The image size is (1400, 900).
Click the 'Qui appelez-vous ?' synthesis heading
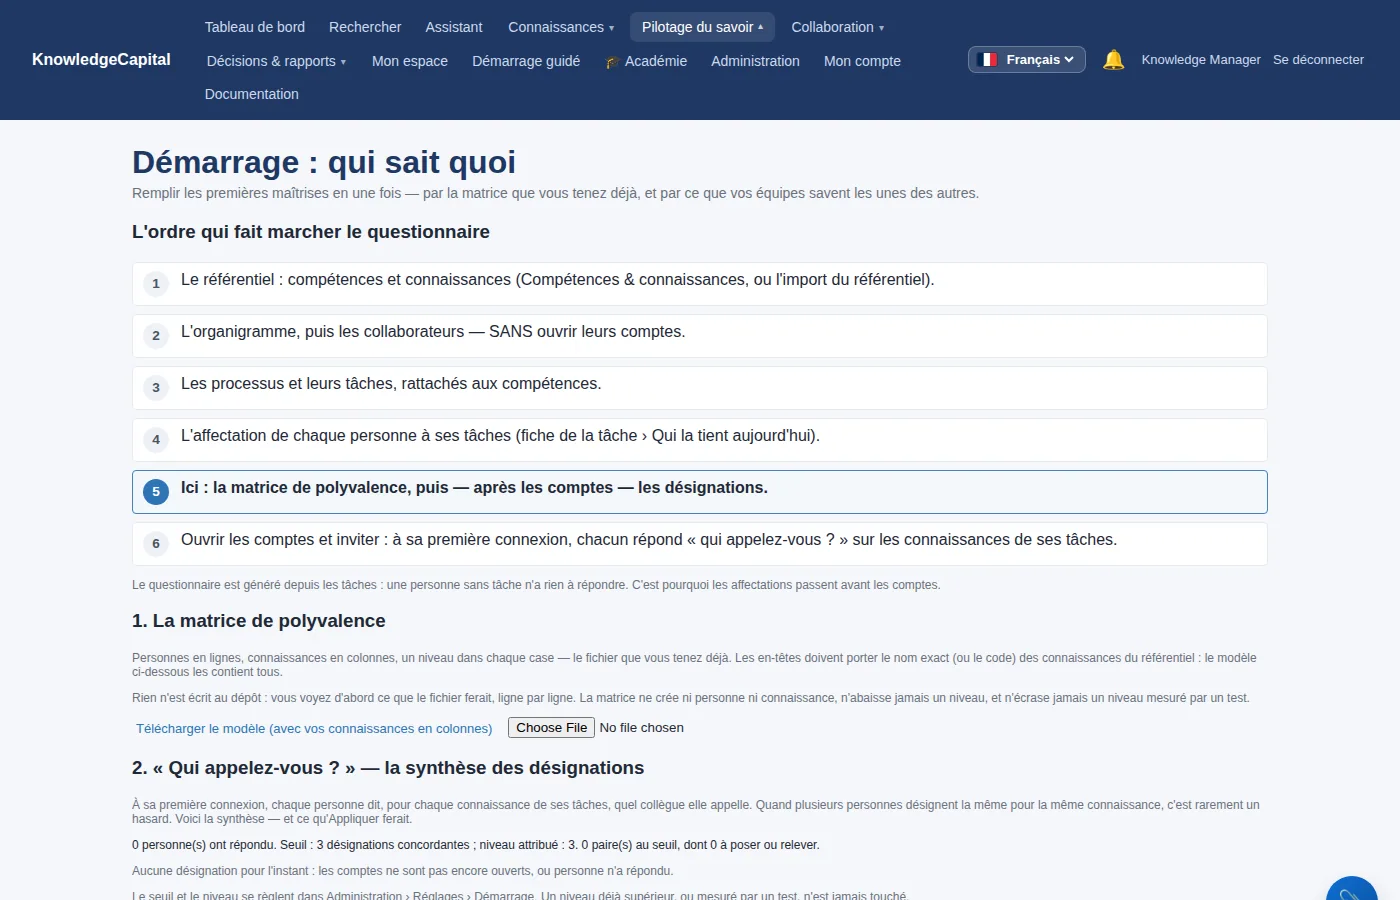[388, 768]
